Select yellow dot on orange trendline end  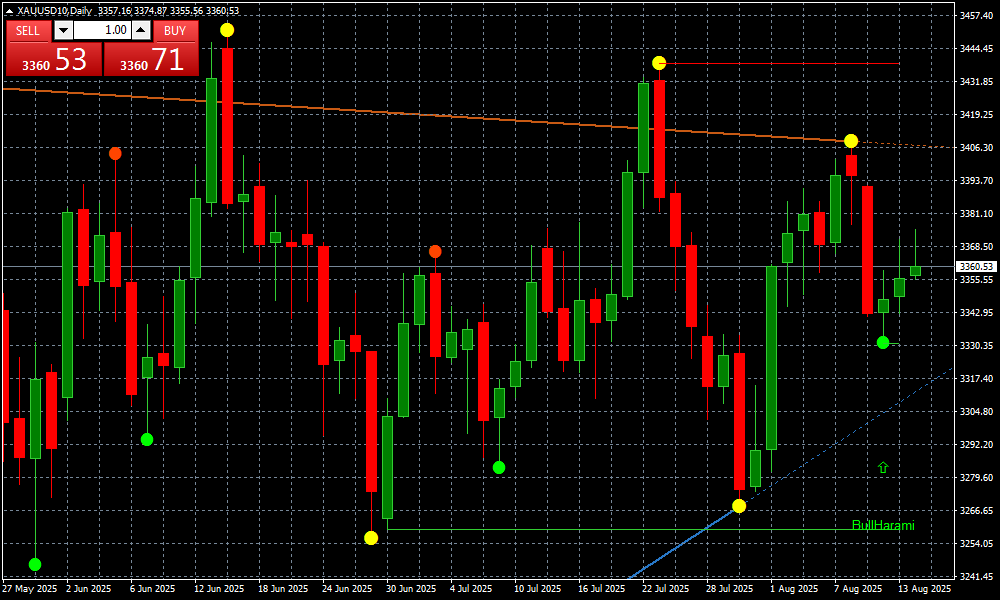851,141
